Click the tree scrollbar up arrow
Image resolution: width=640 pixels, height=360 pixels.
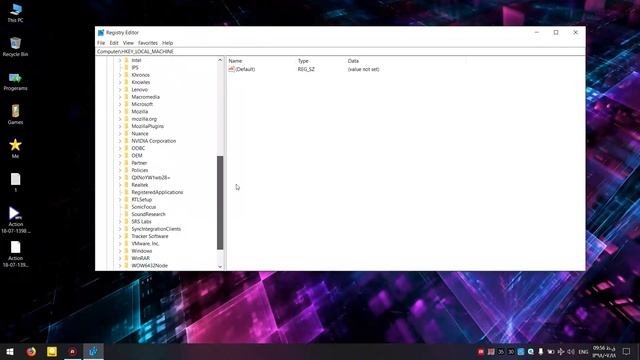pyautogui.click(x=220, y=60)
